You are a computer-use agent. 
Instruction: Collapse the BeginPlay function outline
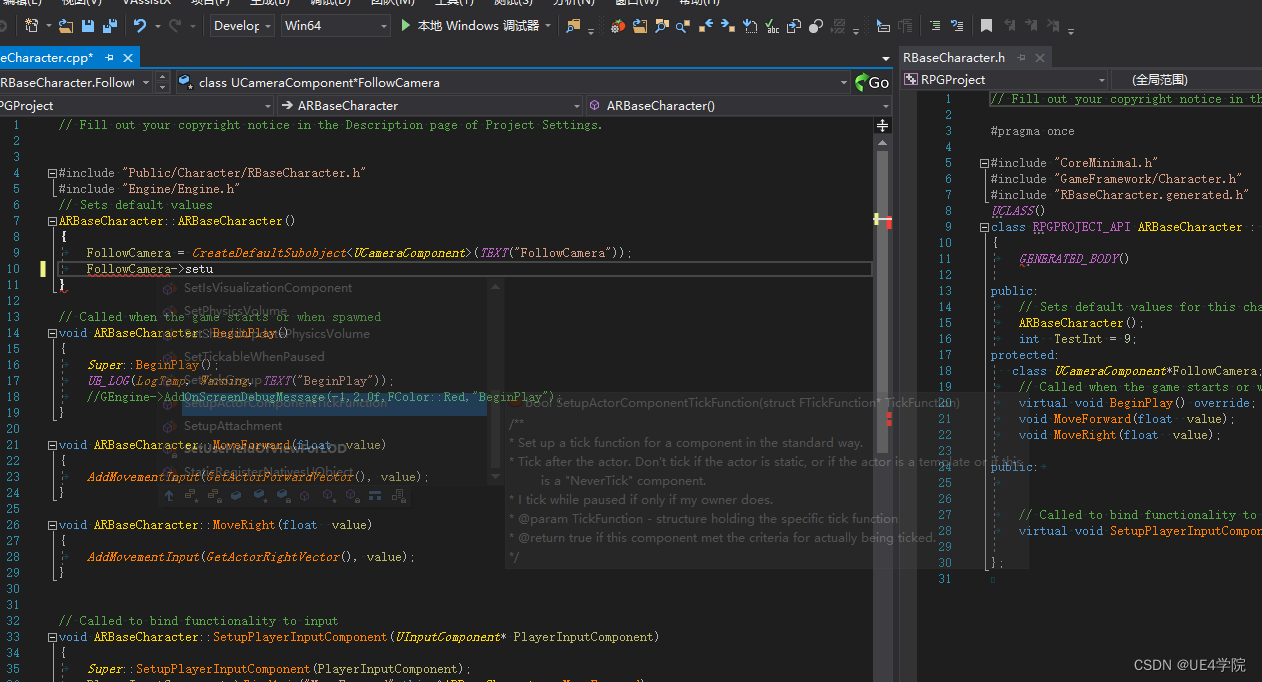pyautogui.click(x=52, y=333)
